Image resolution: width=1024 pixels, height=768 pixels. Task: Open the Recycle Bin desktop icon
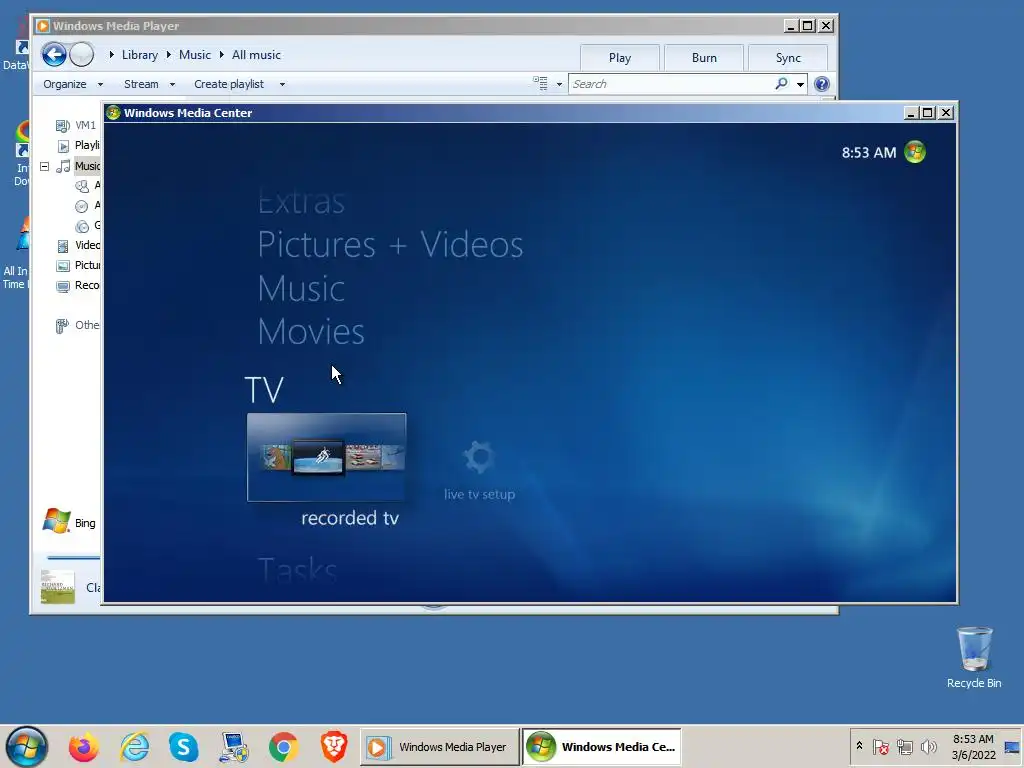pos(974,657)
